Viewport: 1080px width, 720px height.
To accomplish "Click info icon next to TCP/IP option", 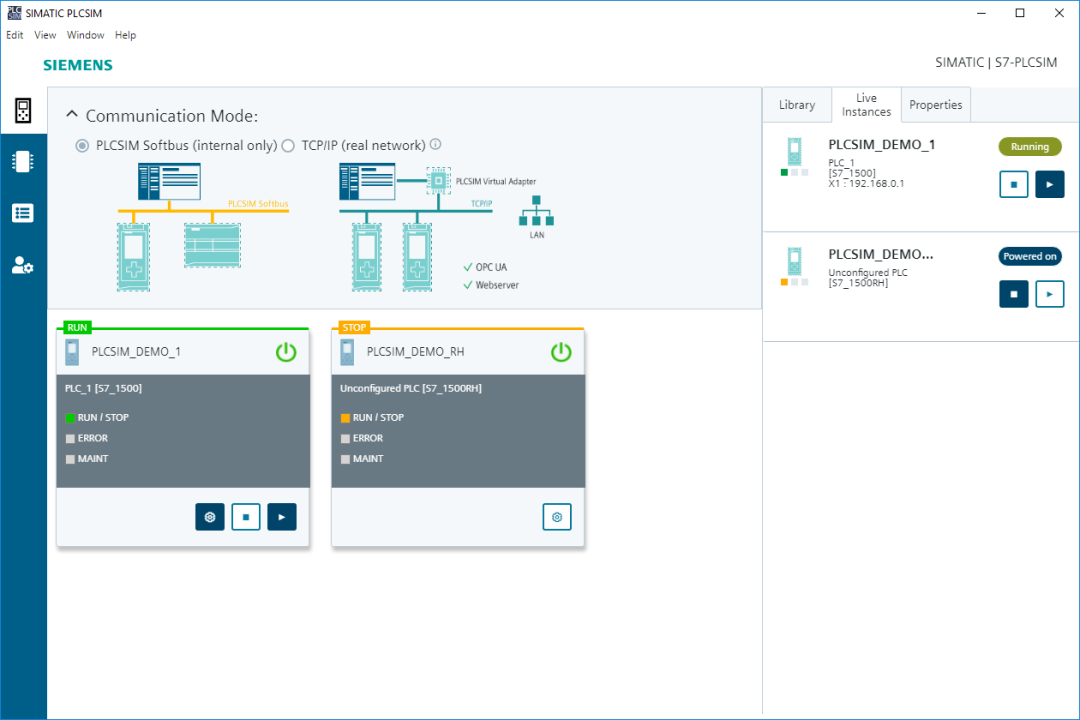I will click(x=436, y=145).
